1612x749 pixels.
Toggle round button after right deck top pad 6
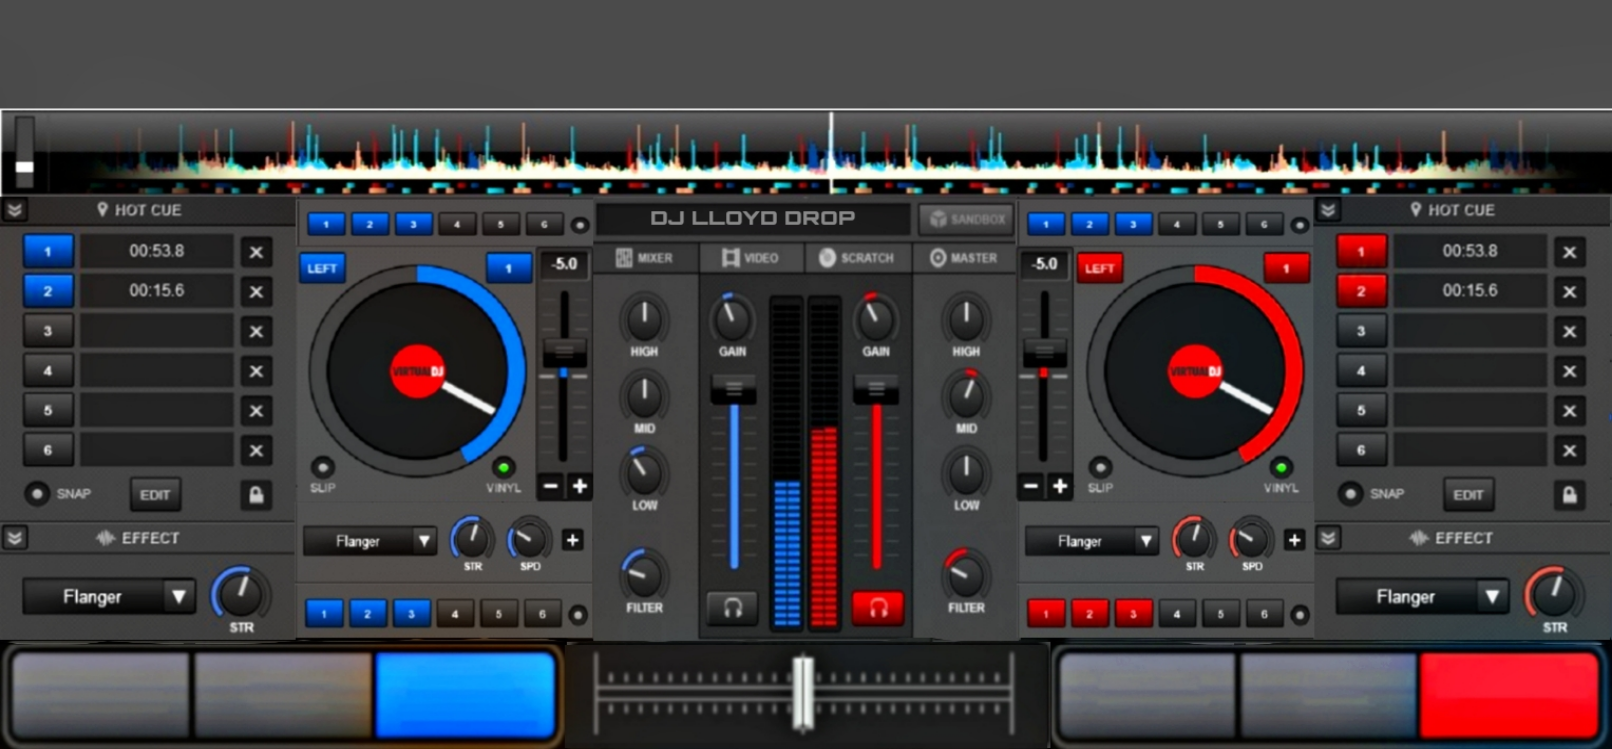coord(1299,225)
